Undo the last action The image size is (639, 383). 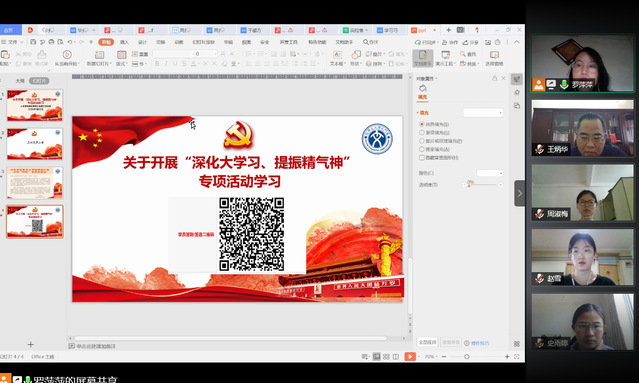(70, 42)
